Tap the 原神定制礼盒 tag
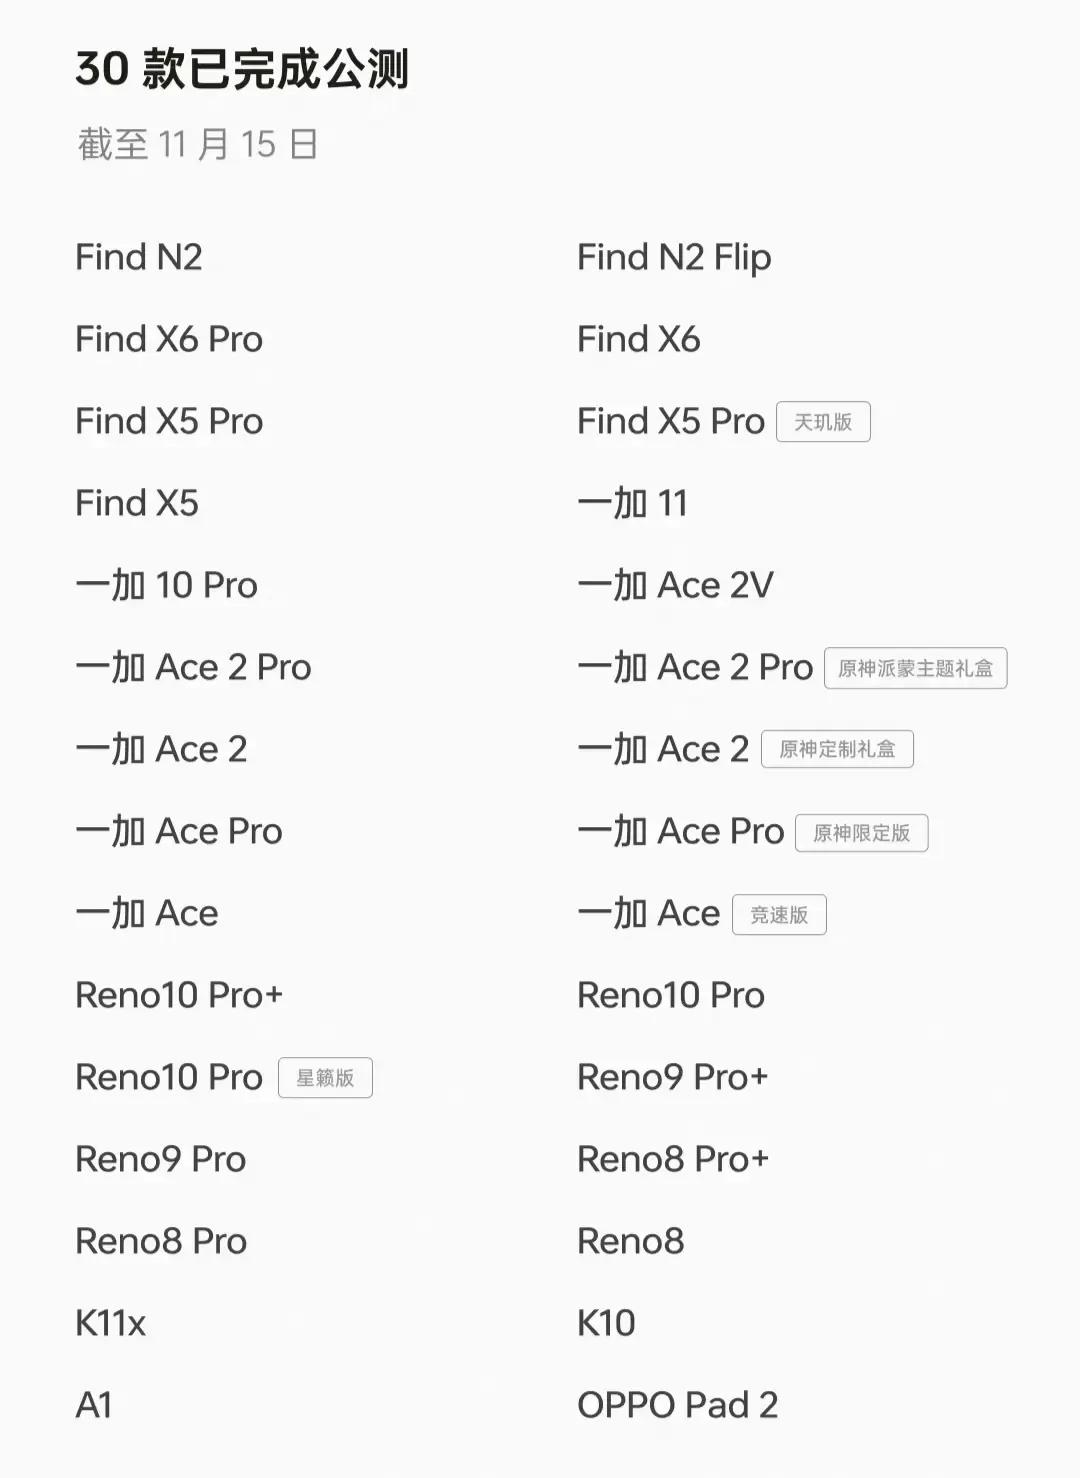 (837, 749)
